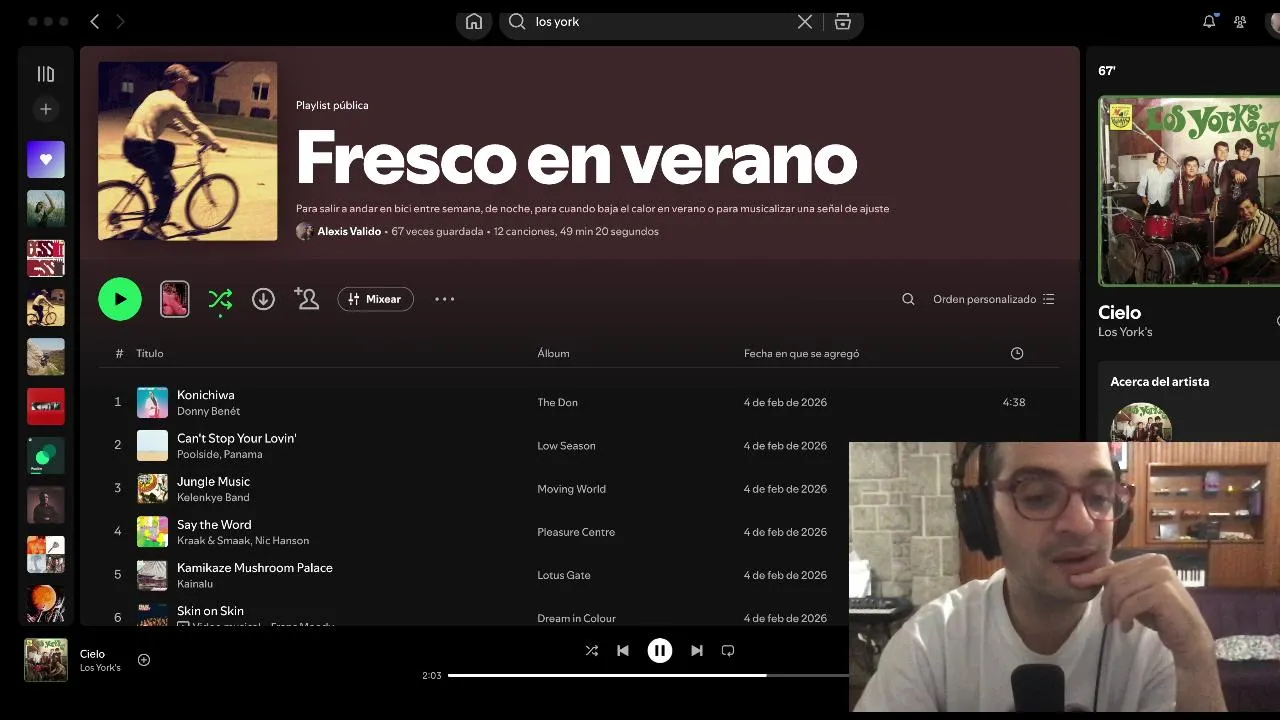Image resolution: width=1280 pixels, height=720 pixels.
Task: Open the cyclist playlist thumbnail in the sidebar
Action: (x=46, y=307)
